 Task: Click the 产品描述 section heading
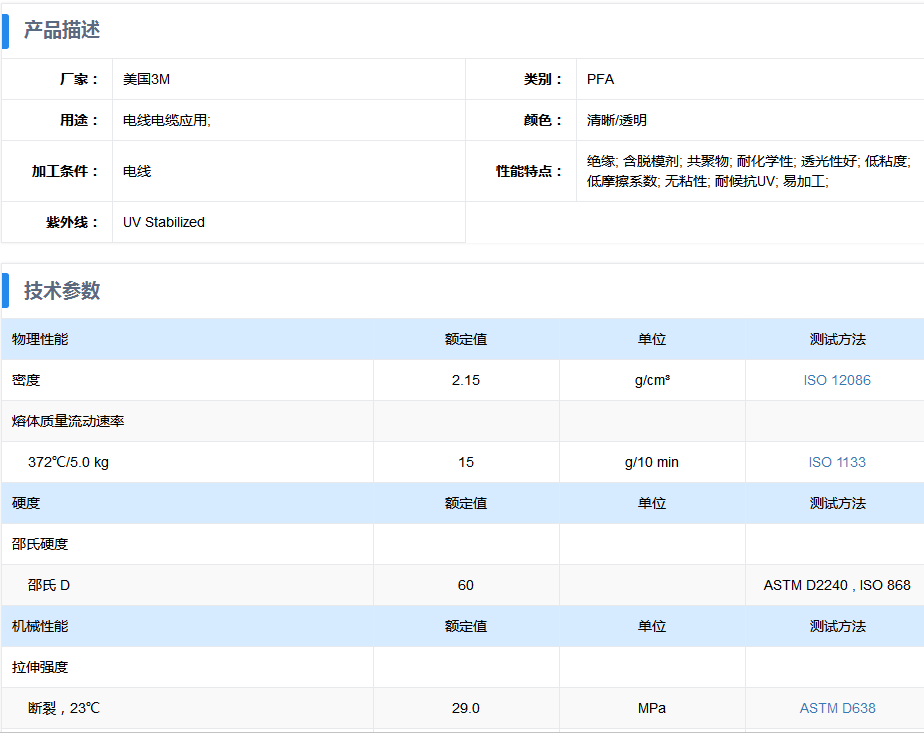[62, 30]
